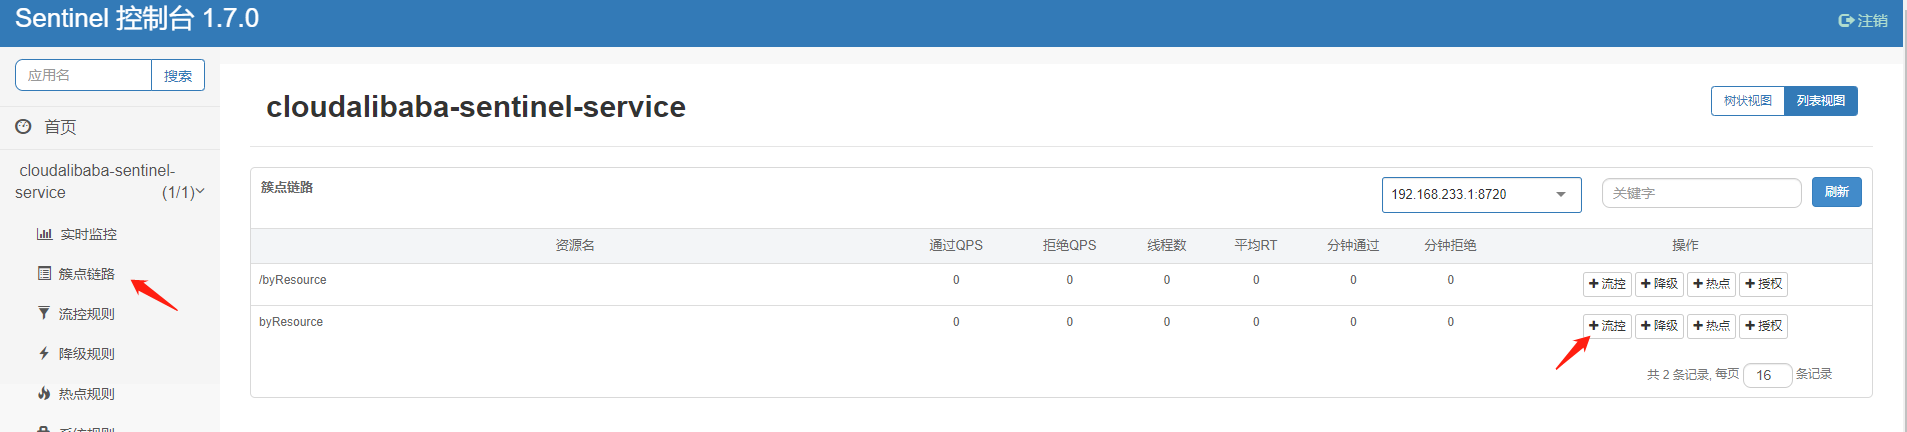Switch to 列表视图 list view
This screenshot has width=1907, height=432.
(x=1821, y=101)
